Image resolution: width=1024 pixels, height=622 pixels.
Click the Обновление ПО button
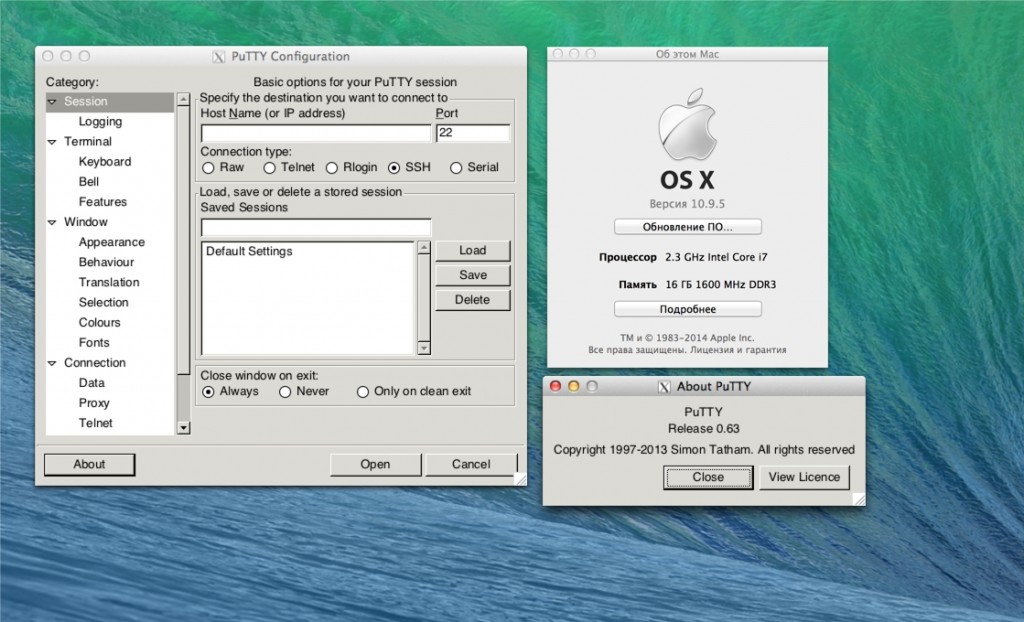tap(686, 225)
